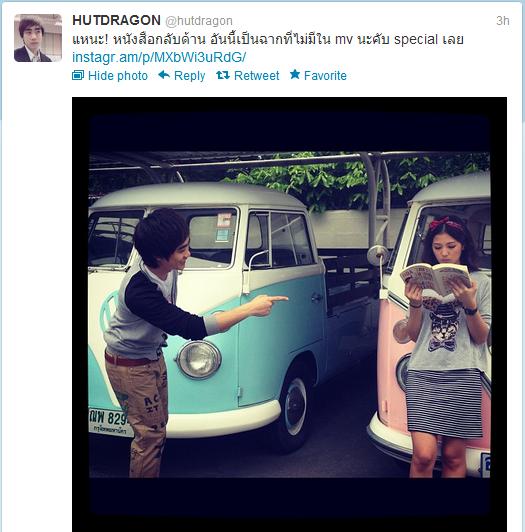Click the blue van headlight

(x=200, y=360)
